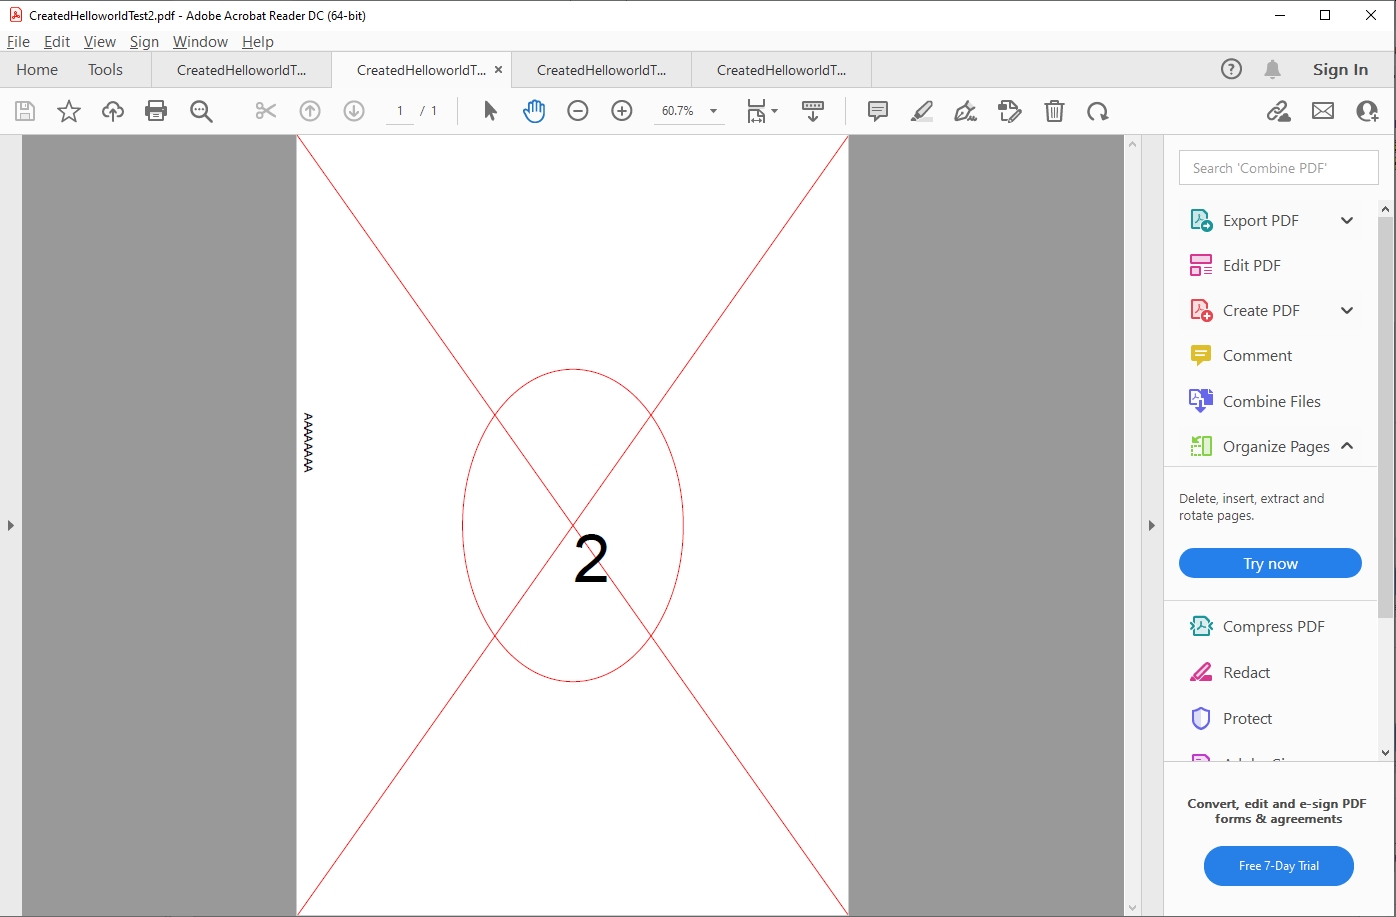
Task: Open the Window menu
Action: coord(200,42)
